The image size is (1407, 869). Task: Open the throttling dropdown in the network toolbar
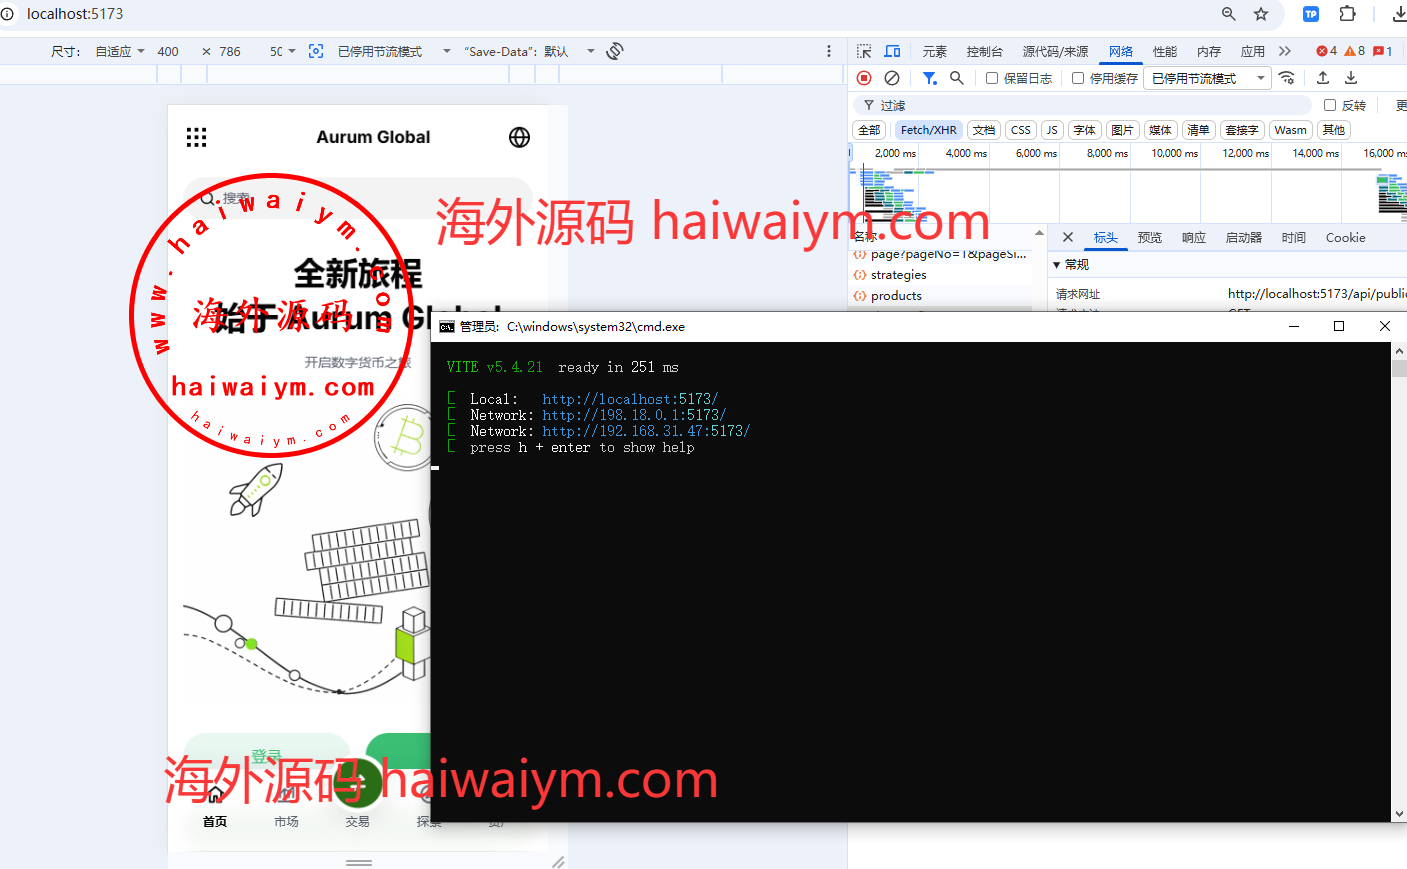tap(1209, 78)
